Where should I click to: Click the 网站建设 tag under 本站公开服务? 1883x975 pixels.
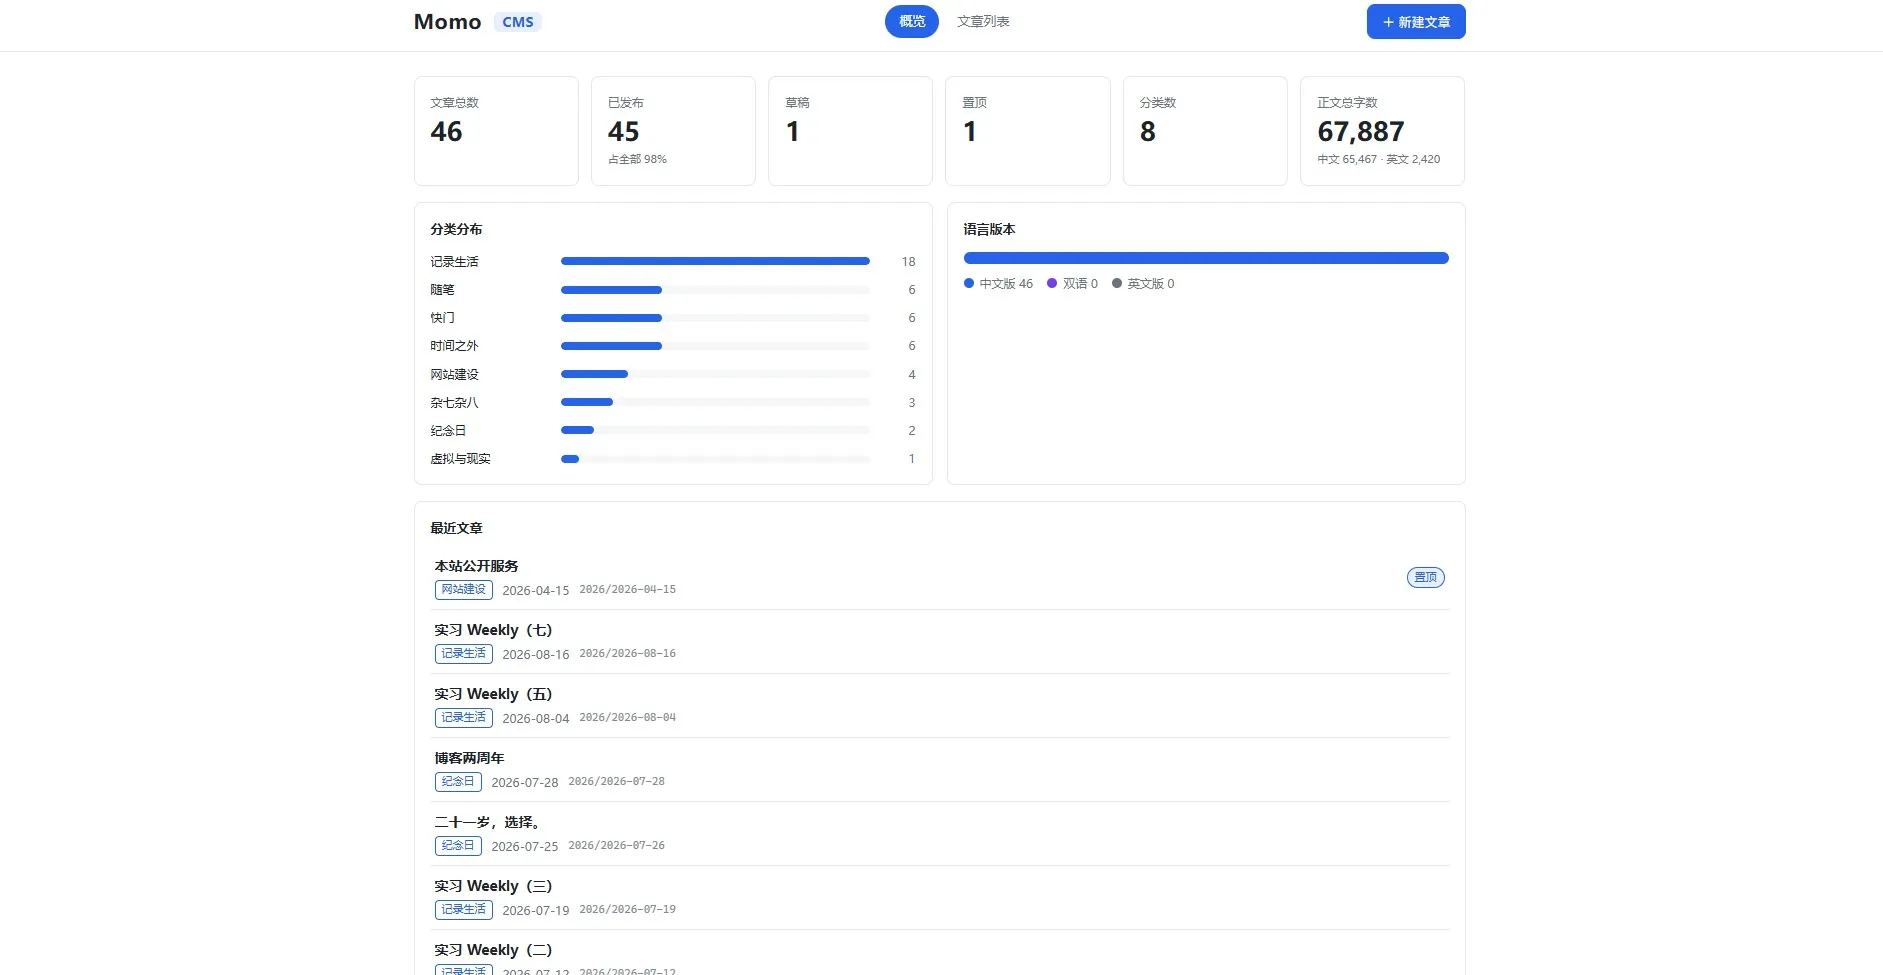click(464, 590)
